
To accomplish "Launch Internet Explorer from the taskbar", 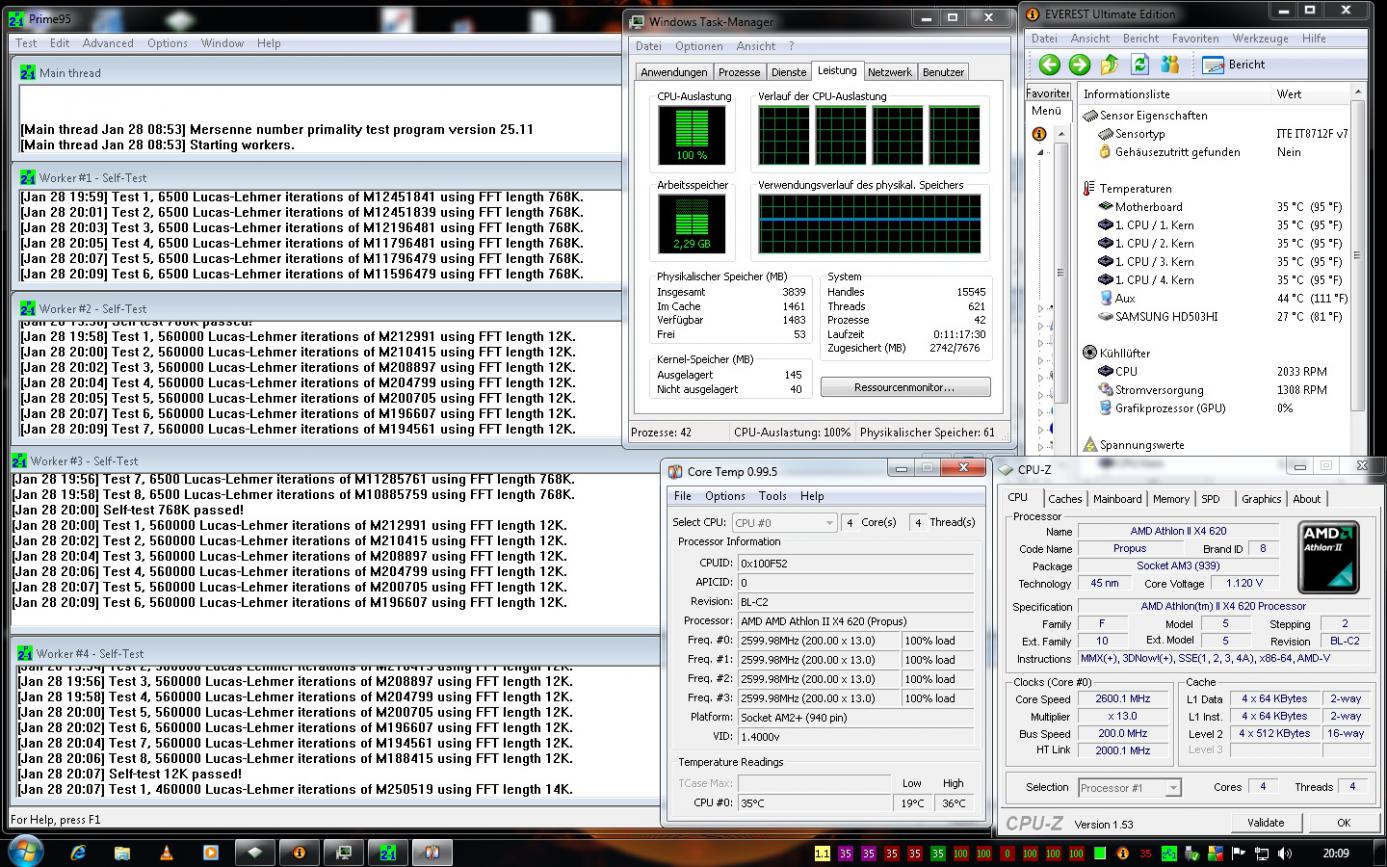I will pyautogui.click(x=78, y=853).
